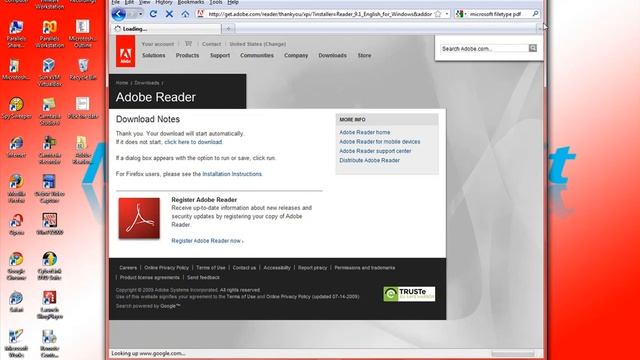Click the red Adobe logo
640x360 pixels.
click(125, 51)
